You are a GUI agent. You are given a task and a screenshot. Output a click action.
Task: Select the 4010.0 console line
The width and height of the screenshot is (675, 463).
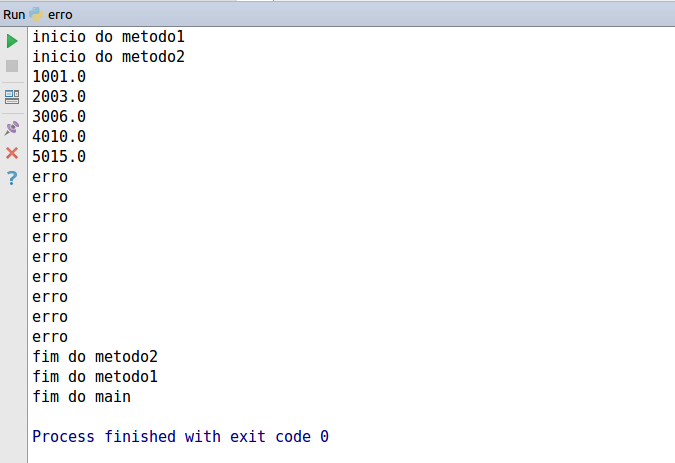pyautogui.click(x=59, y=136)
